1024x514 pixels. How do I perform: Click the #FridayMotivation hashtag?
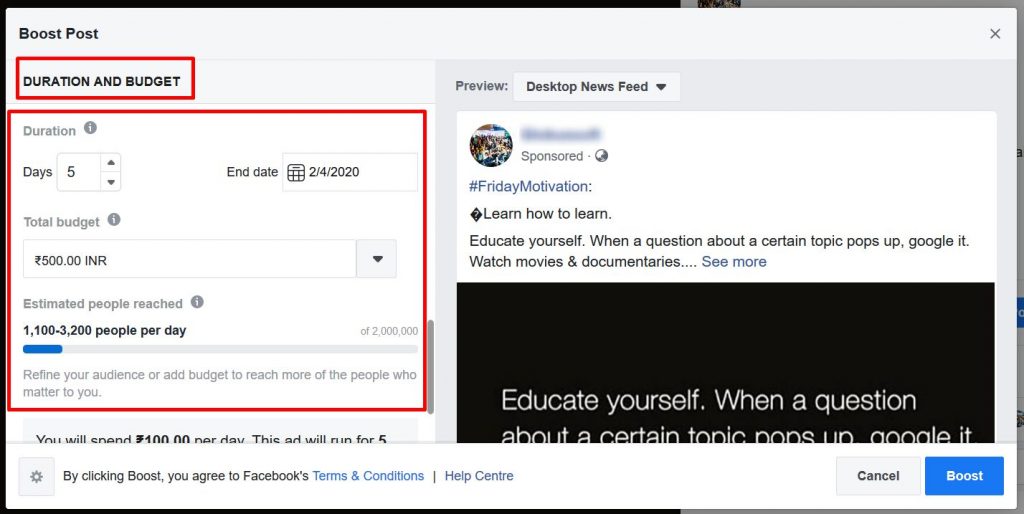pos(528,187)
